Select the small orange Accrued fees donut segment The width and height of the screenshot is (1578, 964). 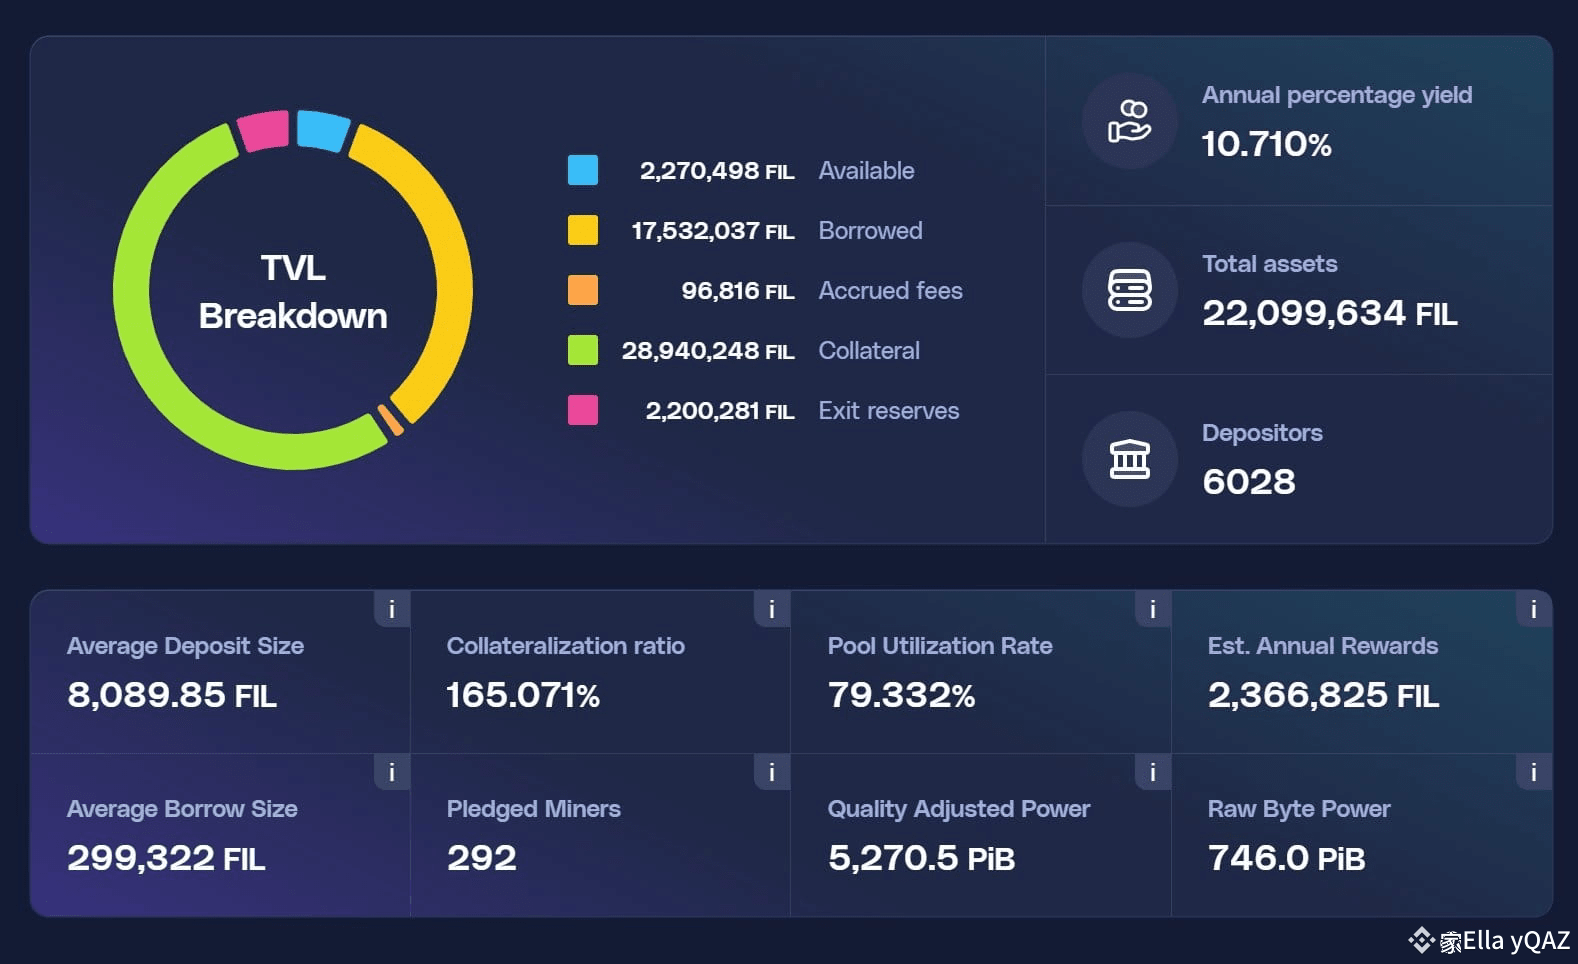point(391,420)
